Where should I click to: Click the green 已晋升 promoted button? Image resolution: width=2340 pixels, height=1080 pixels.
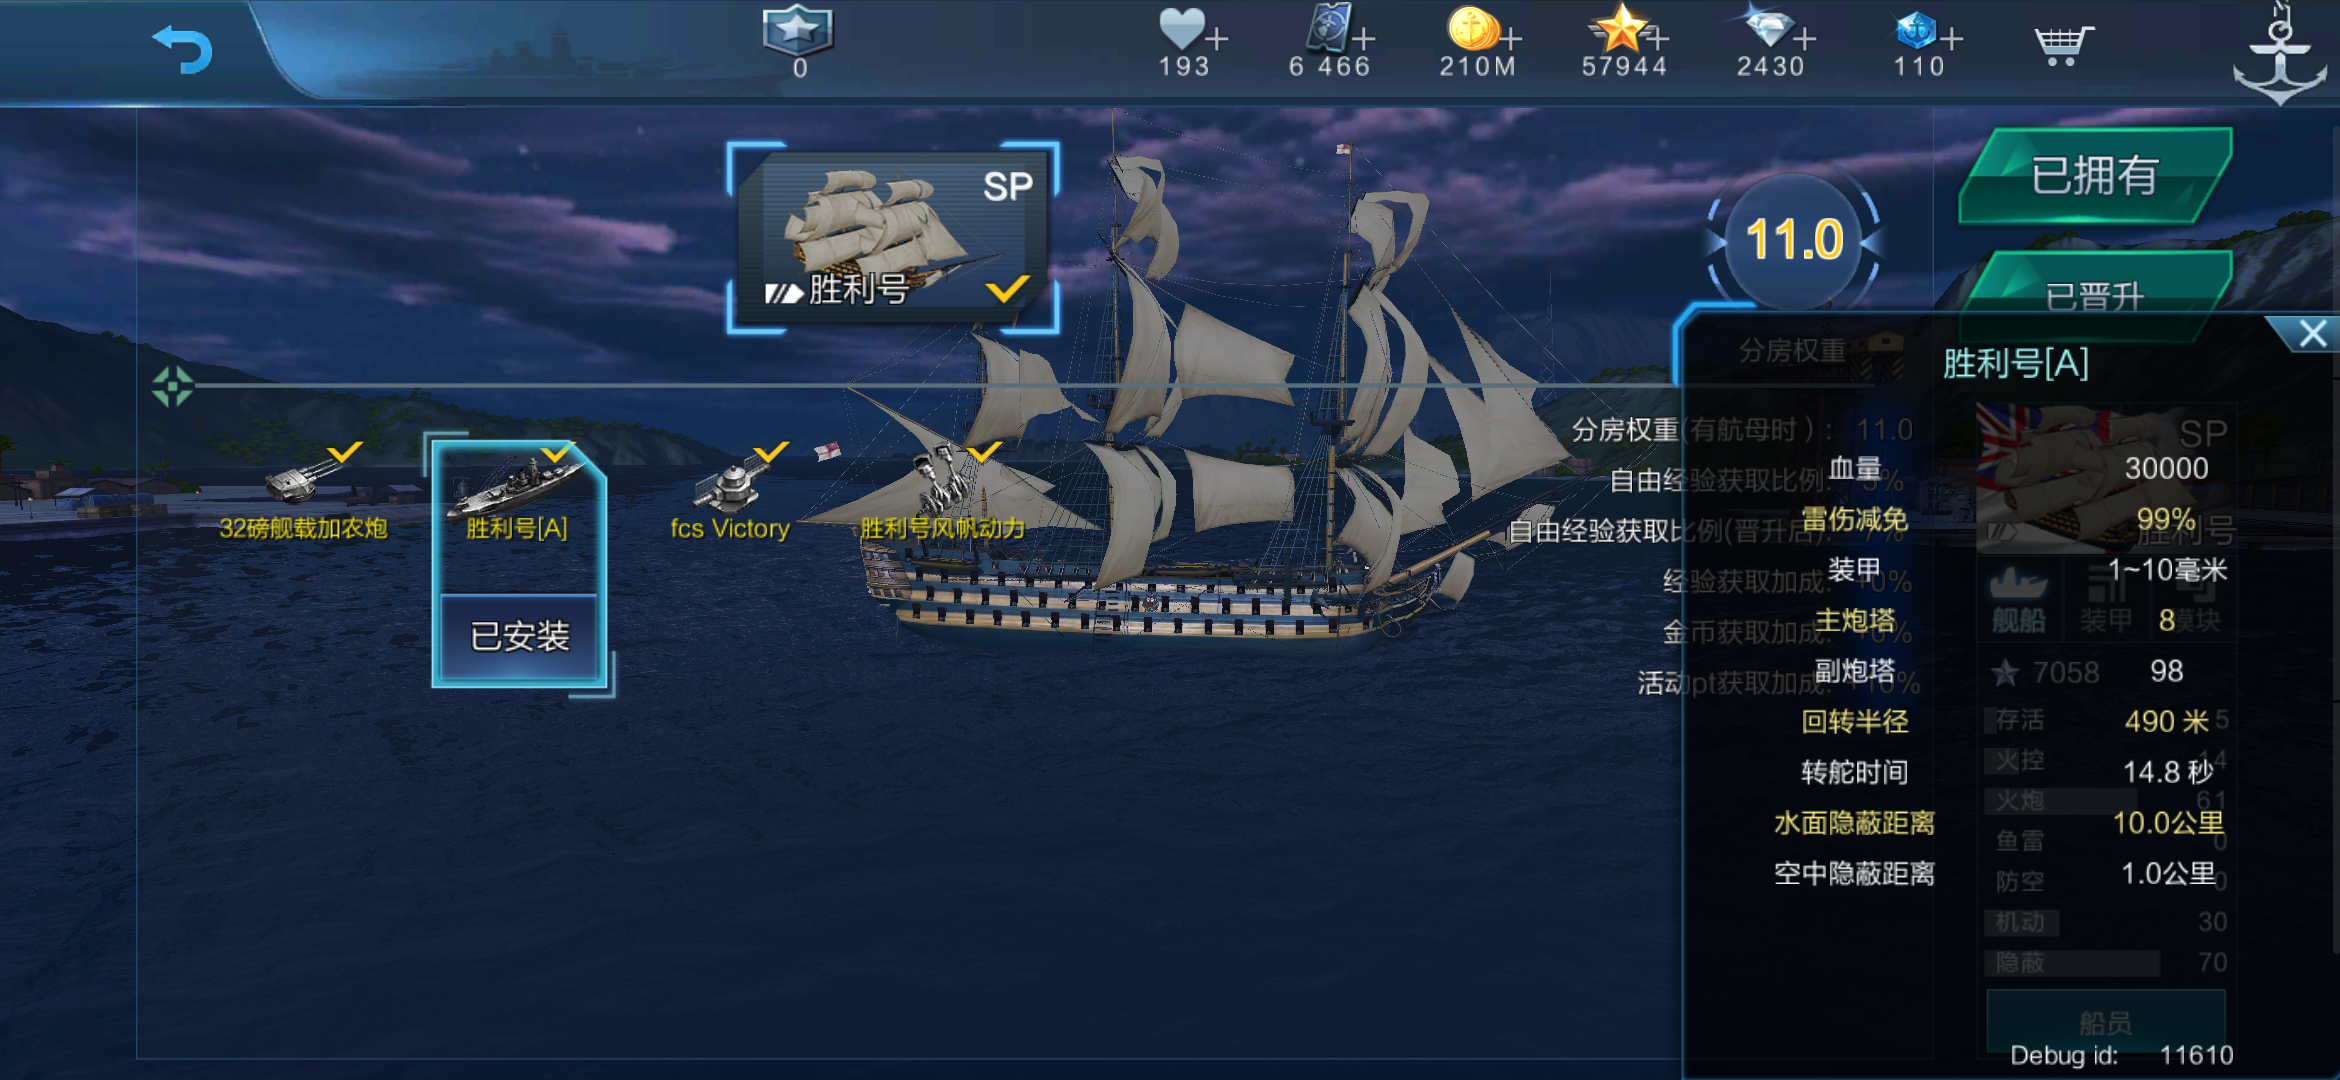(2094, 295)
